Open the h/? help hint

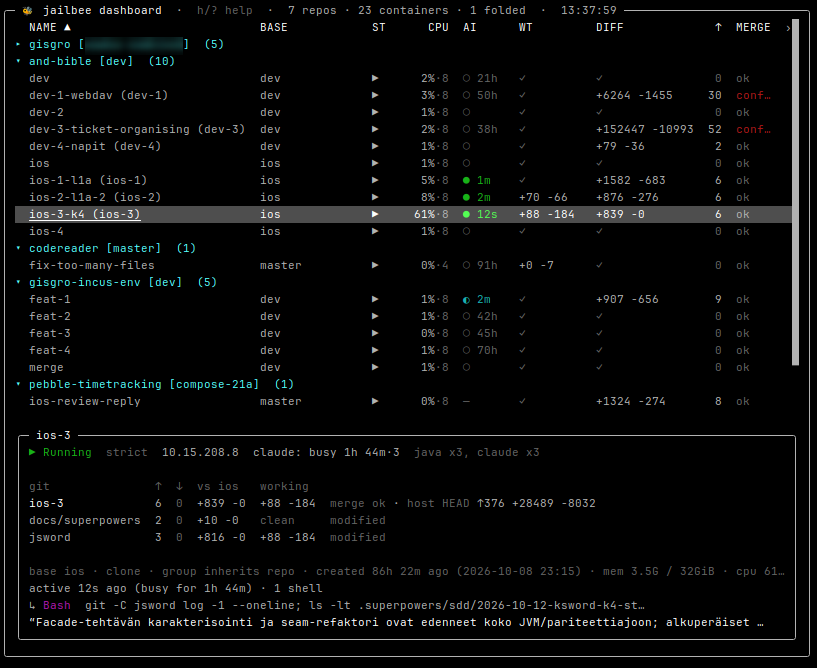225,10
